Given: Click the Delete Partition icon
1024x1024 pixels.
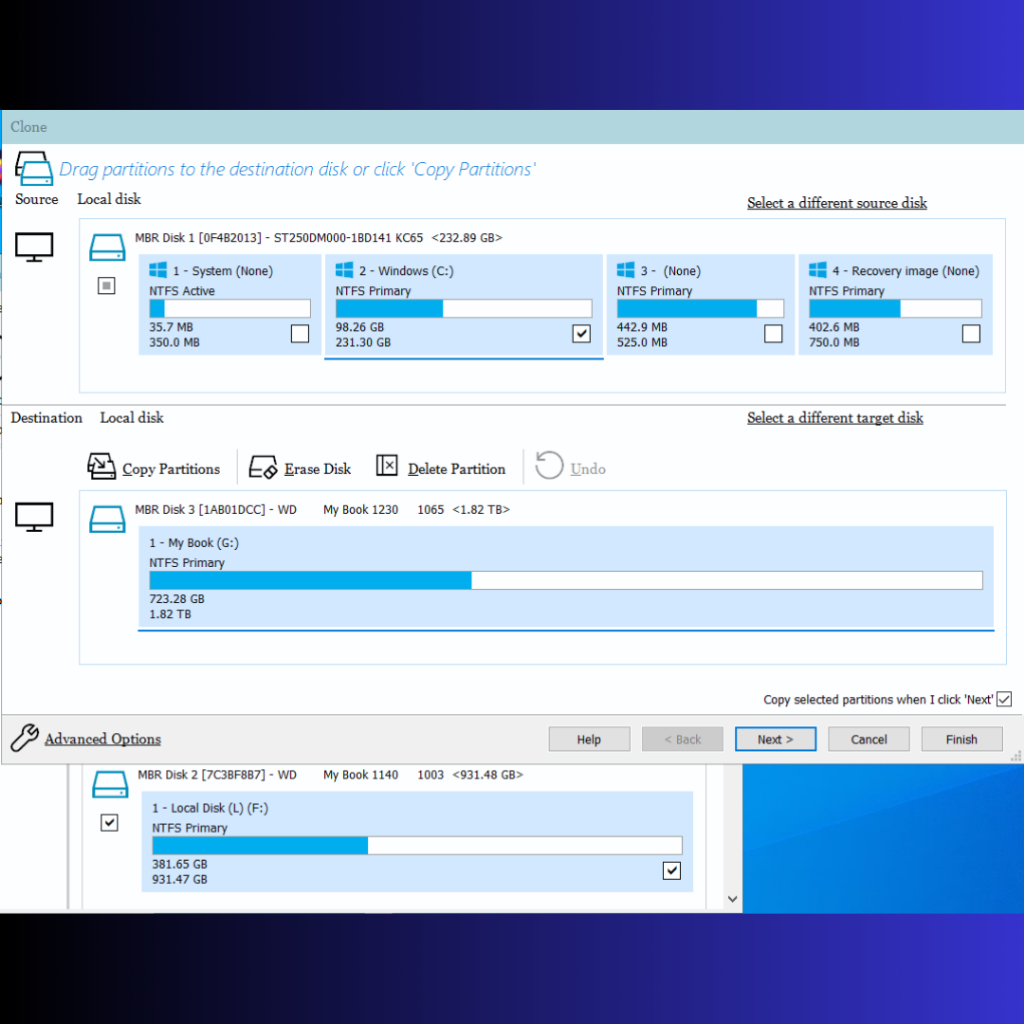Looking at the screenshot, I should (387, 466).
